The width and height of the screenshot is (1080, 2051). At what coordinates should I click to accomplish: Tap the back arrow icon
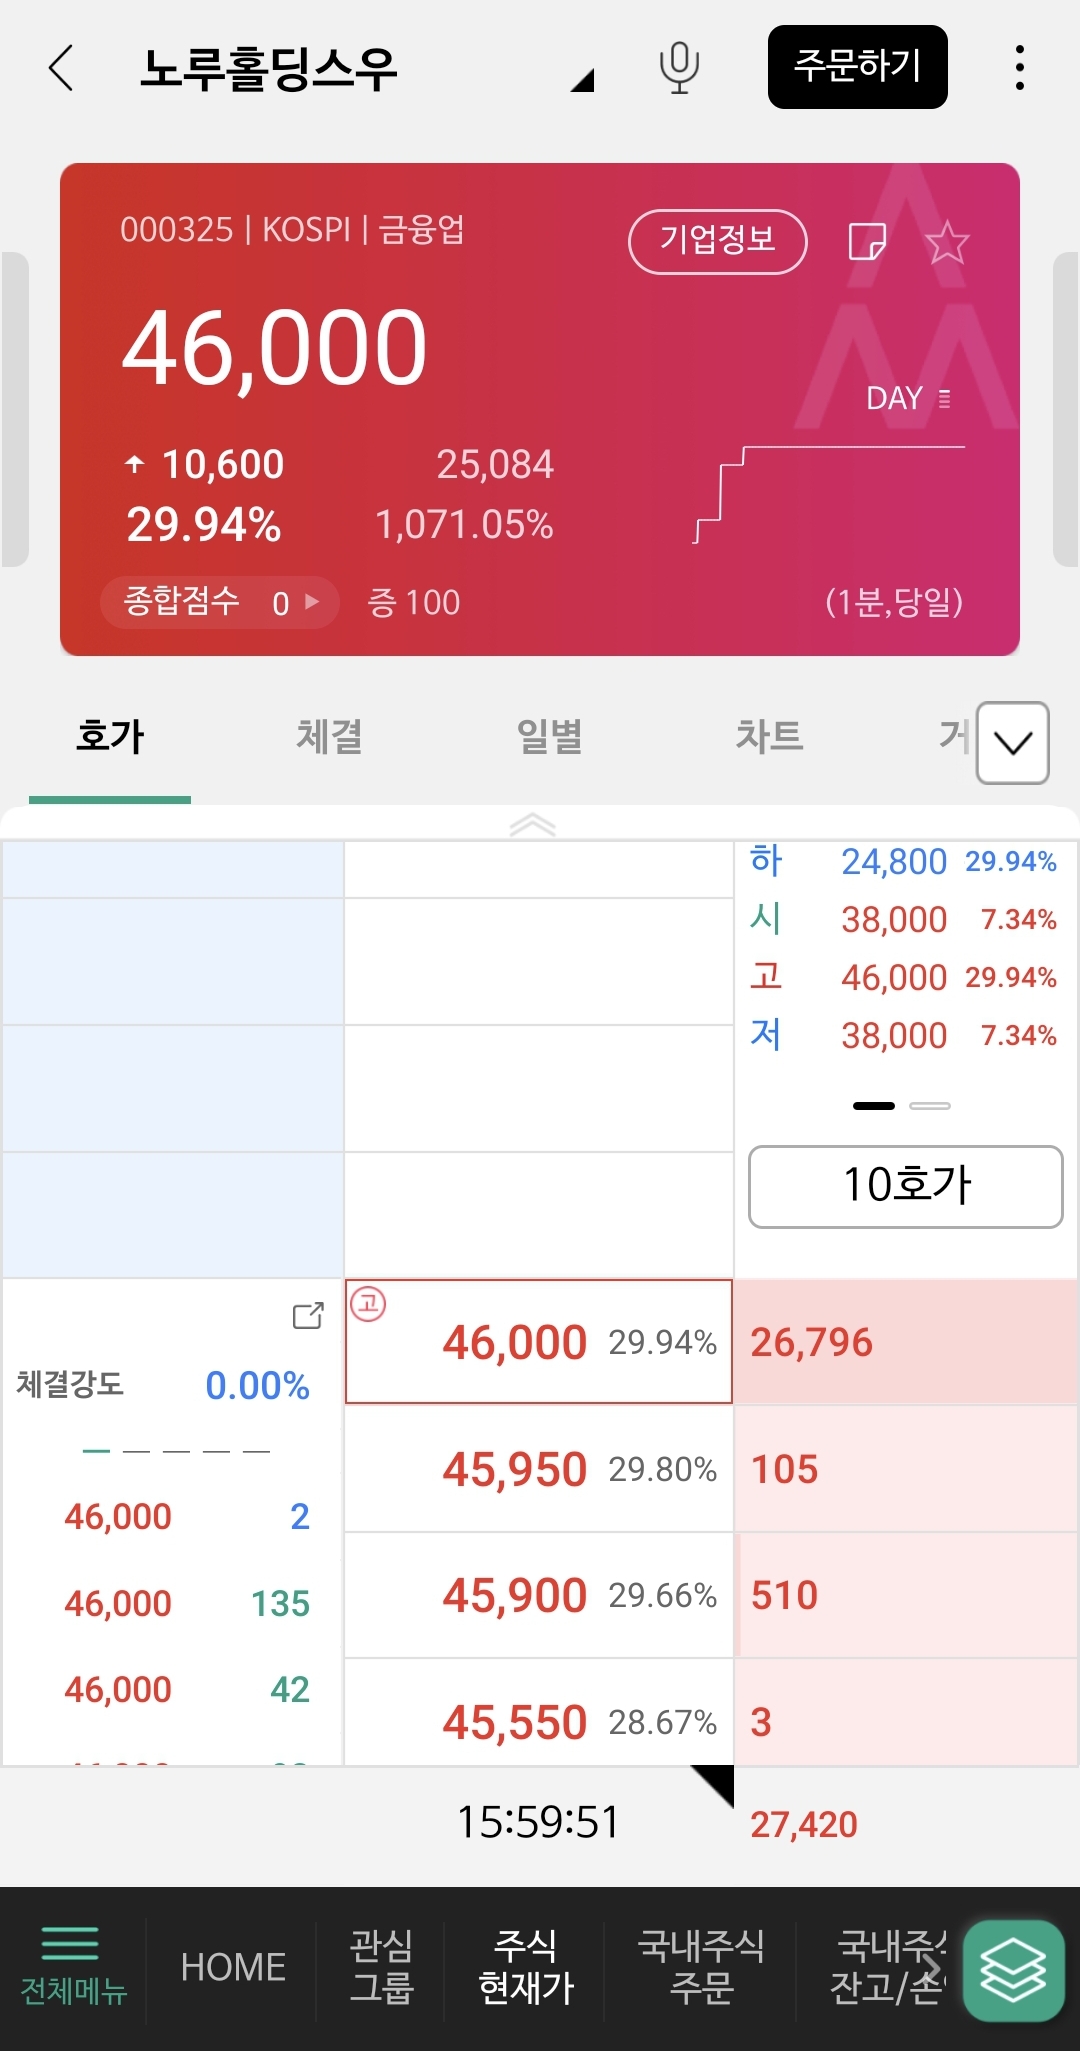point(62,68)
